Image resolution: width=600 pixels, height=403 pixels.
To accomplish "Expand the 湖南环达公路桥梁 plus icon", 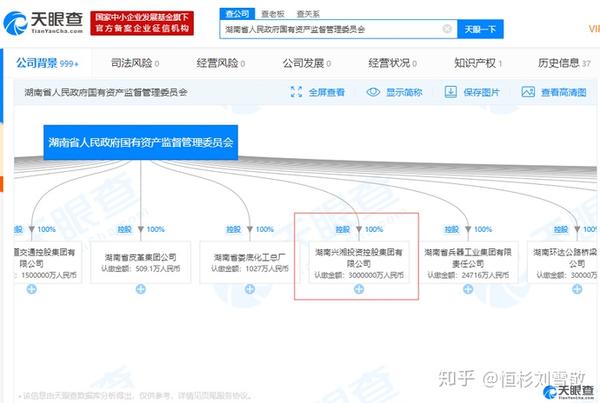I will 577,289.
